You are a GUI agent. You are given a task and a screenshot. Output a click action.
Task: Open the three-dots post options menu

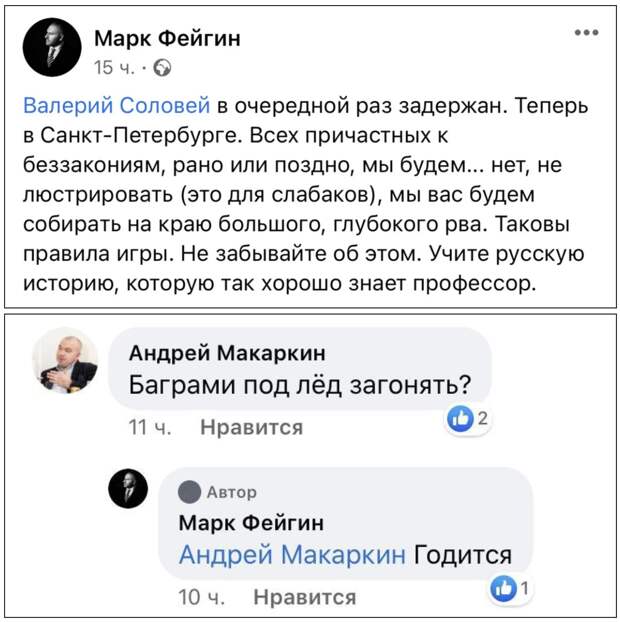[586, 33]
